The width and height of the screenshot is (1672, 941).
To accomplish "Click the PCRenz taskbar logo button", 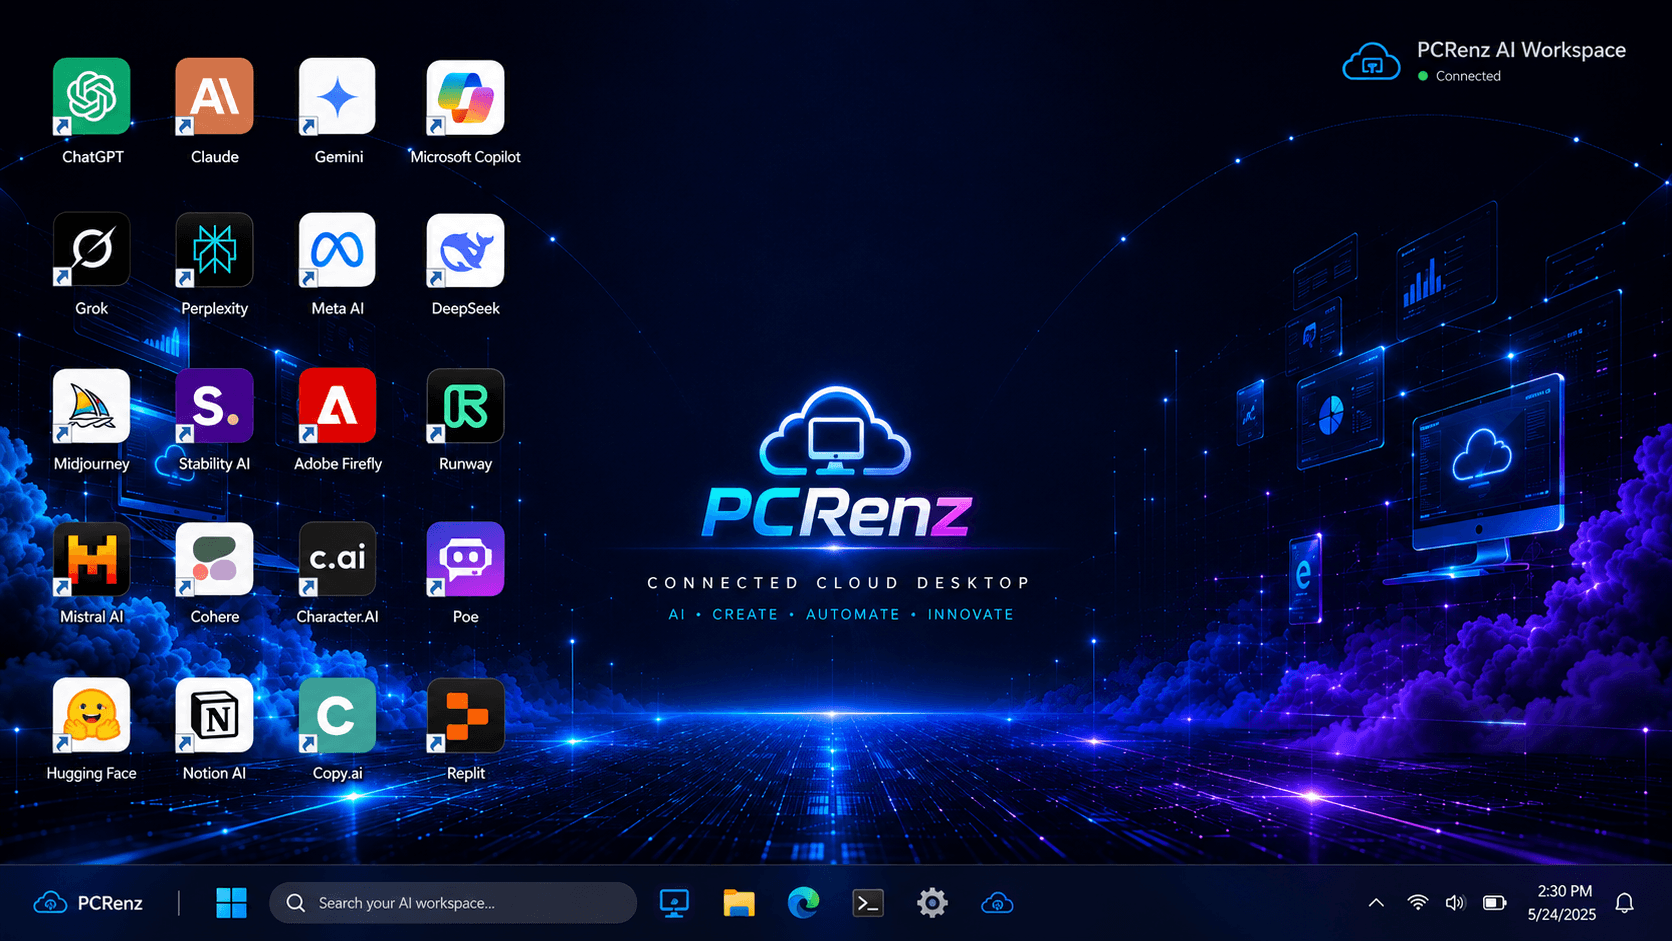I will coord(88,903).
